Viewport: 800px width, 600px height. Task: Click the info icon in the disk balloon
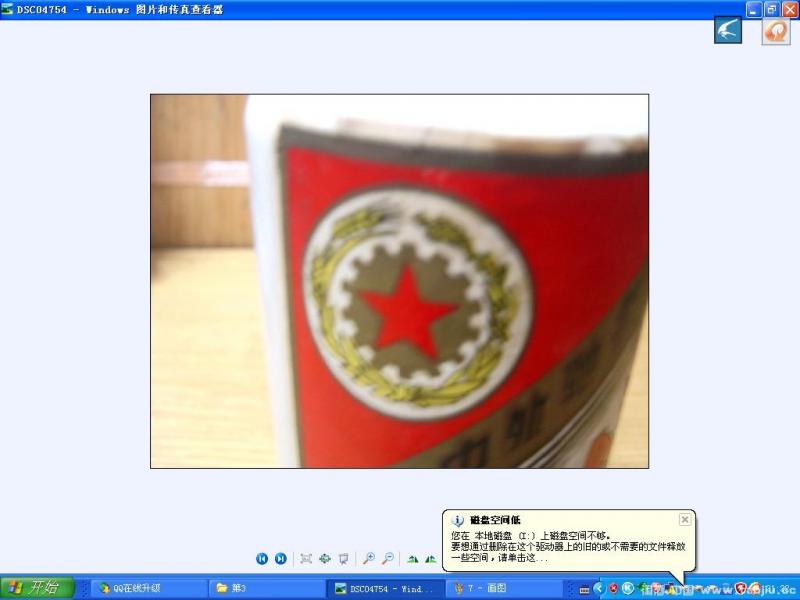tap(457, 520)
